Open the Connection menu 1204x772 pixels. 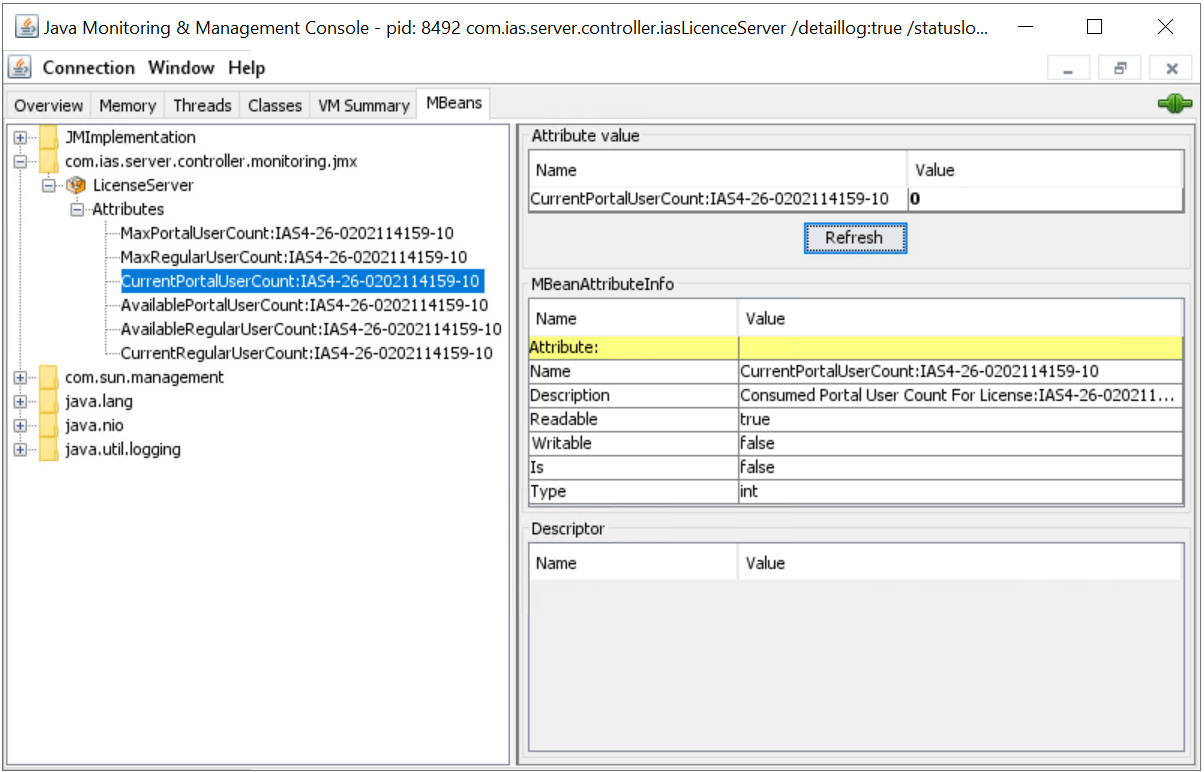click(88, 68)
